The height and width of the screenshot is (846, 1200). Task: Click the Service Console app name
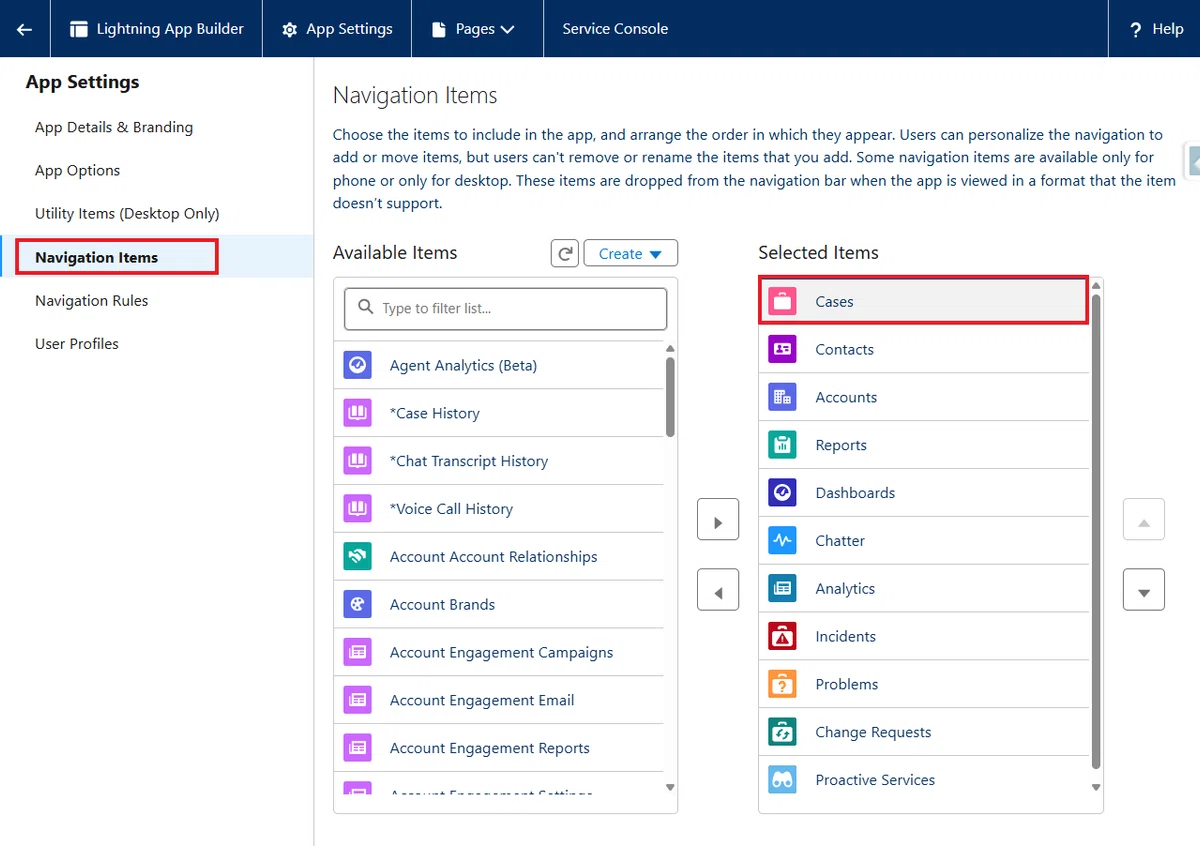(615, 29)
